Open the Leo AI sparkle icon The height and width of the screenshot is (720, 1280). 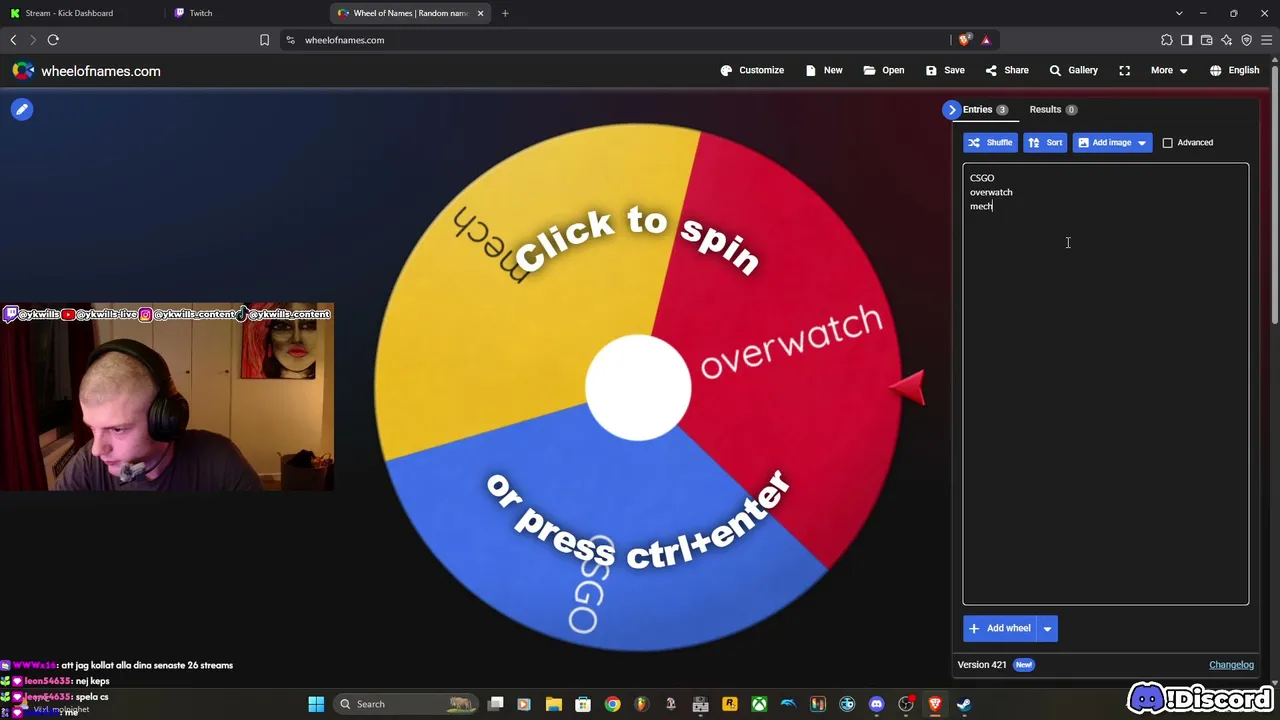pyautogui.click(x=1227, y=40)
